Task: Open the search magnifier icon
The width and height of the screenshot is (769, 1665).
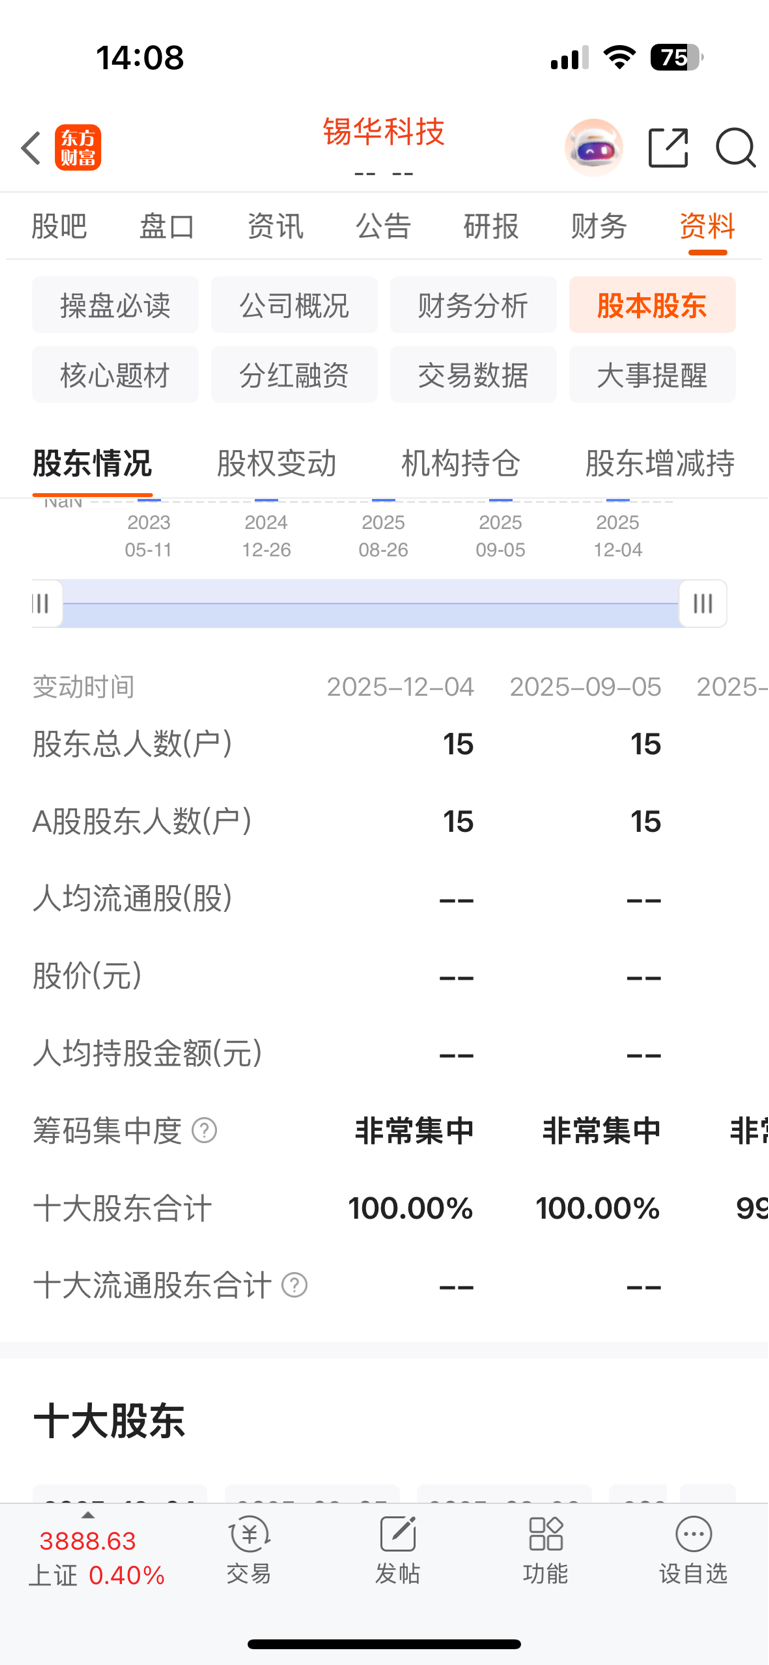Action: pos(735,148)
